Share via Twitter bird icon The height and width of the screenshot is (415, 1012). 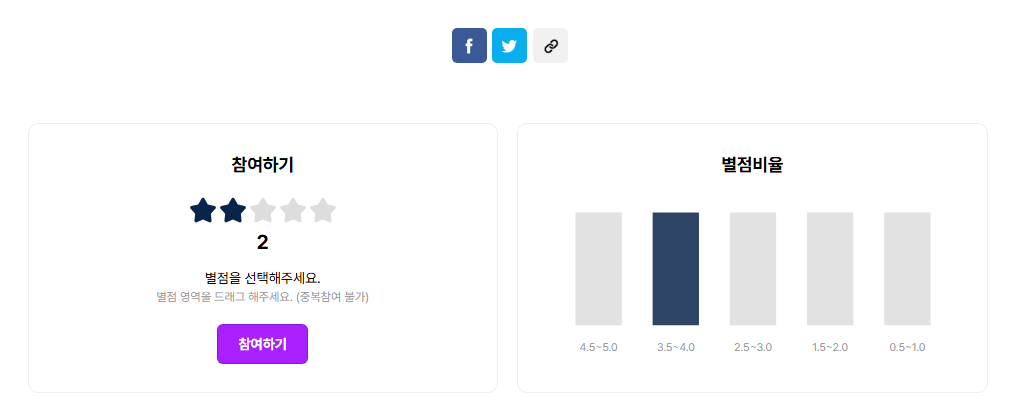pyautogui.click(x=509, y=46)
